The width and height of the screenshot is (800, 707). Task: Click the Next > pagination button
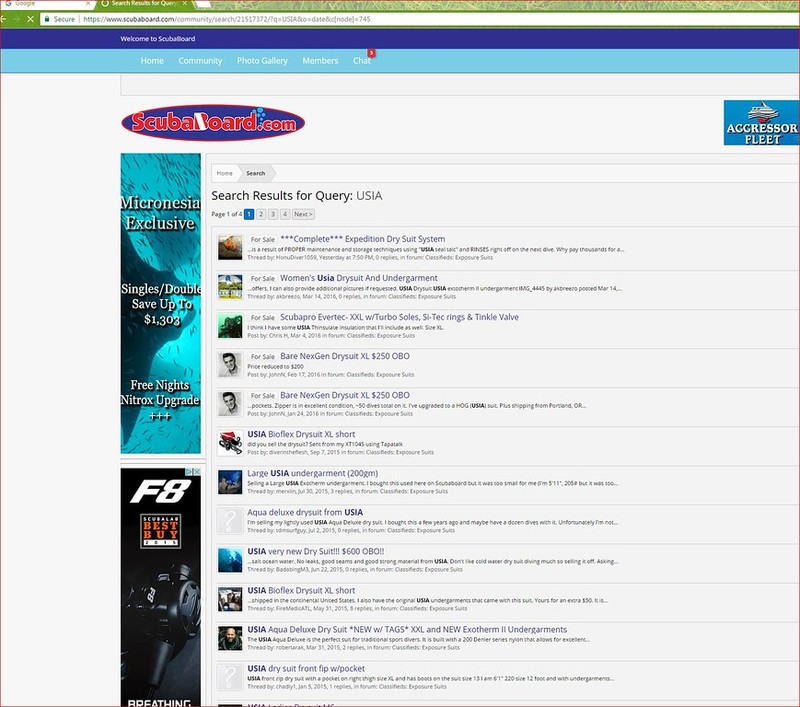303,214
